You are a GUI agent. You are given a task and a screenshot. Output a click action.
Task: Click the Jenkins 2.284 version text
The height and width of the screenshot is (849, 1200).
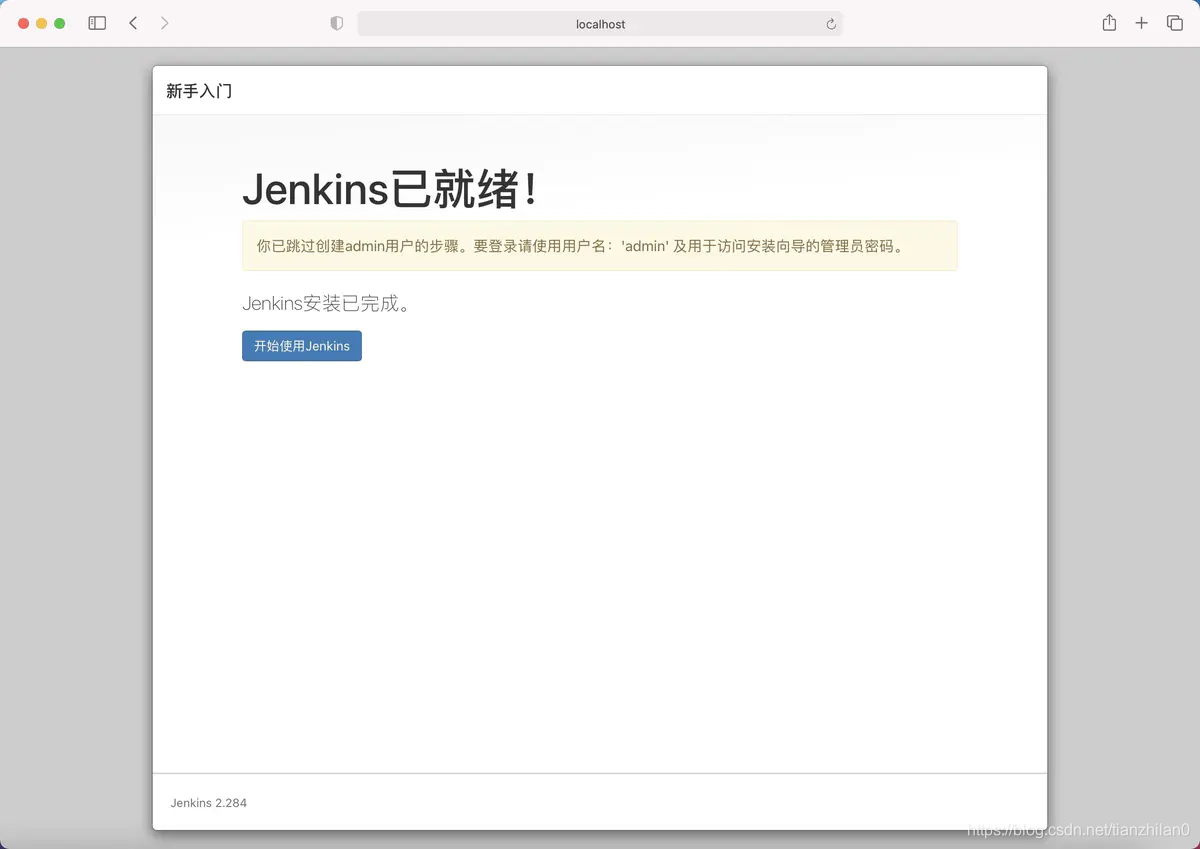[x=208, y=803]
